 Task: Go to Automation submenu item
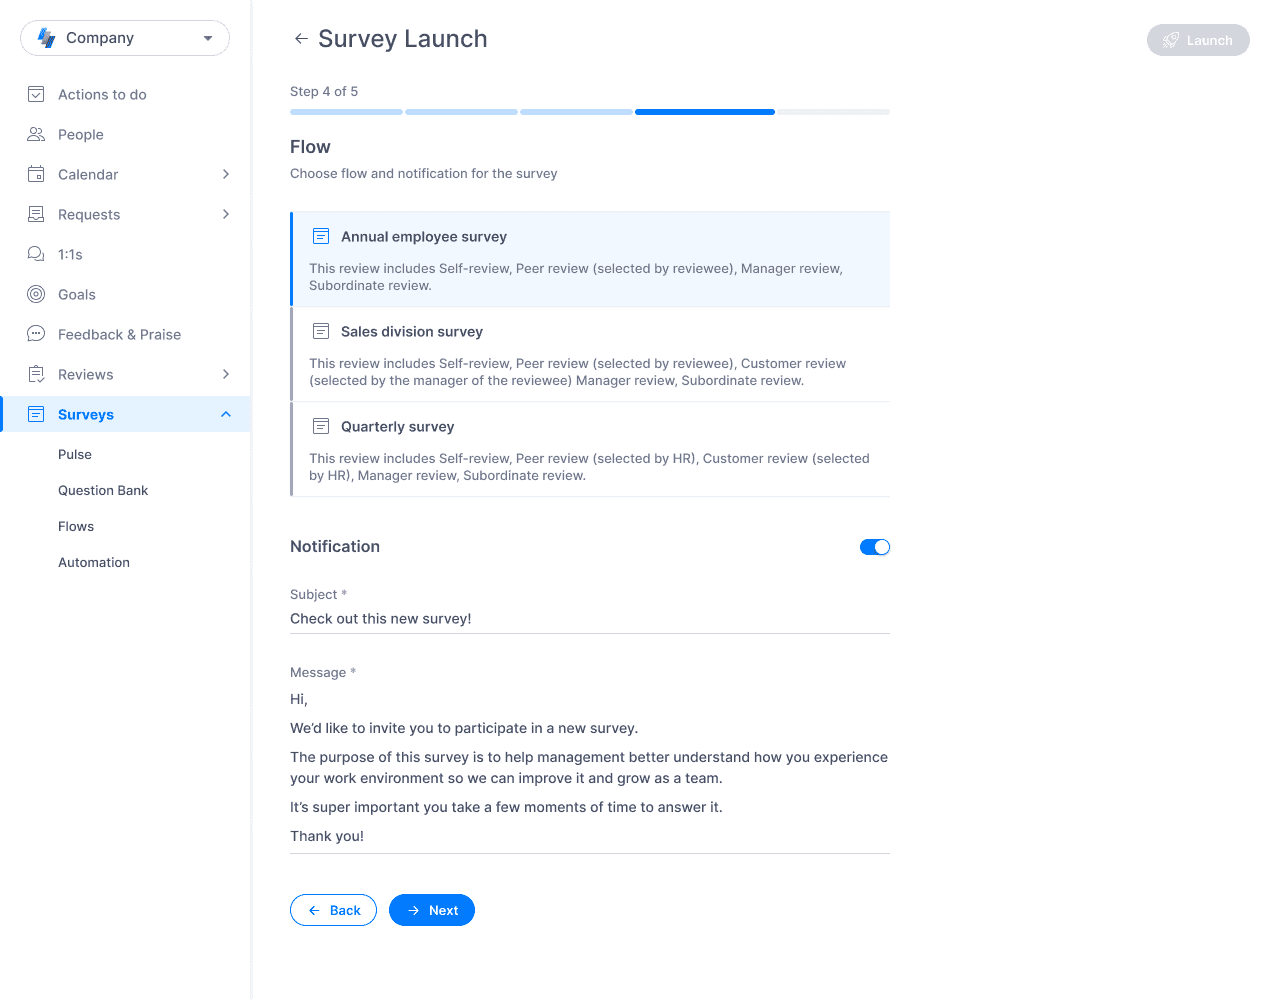tap(94, 562)
